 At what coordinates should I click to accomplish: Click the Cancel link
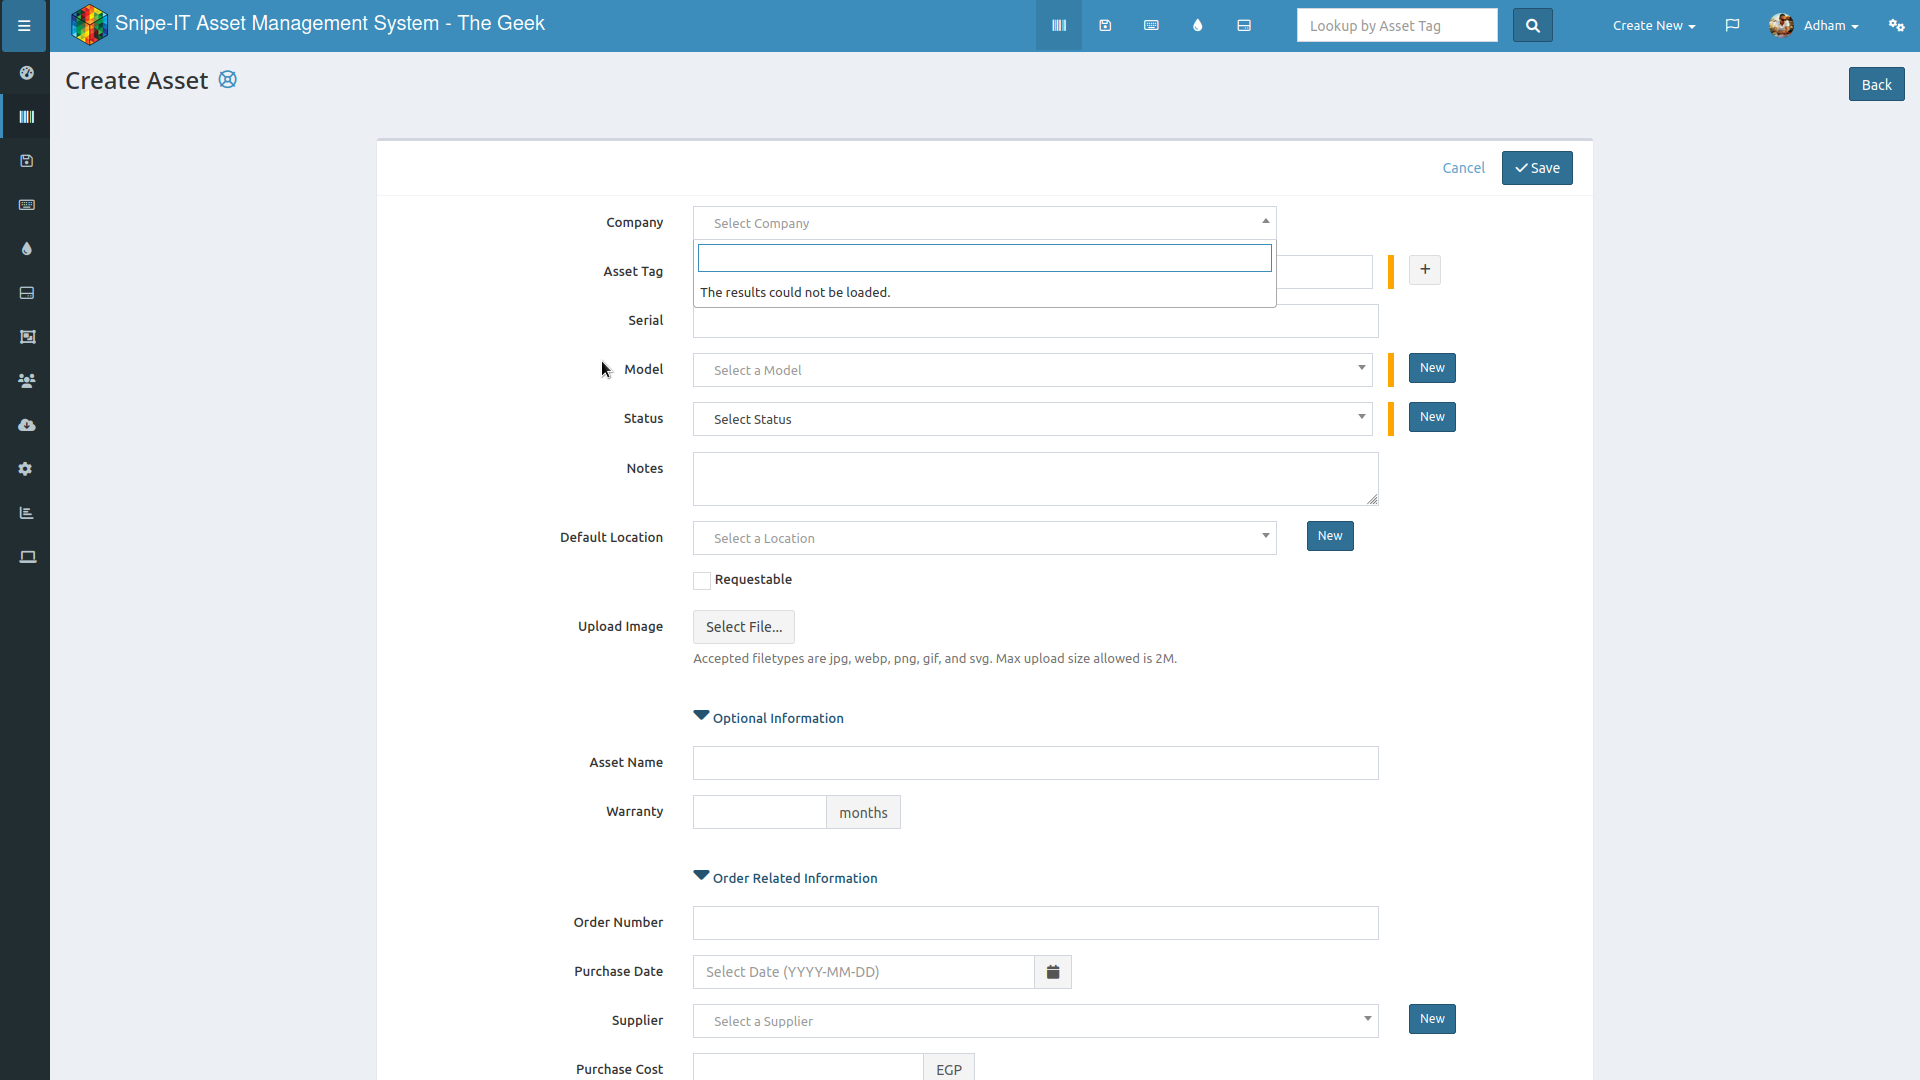[x=1463, y=168]
